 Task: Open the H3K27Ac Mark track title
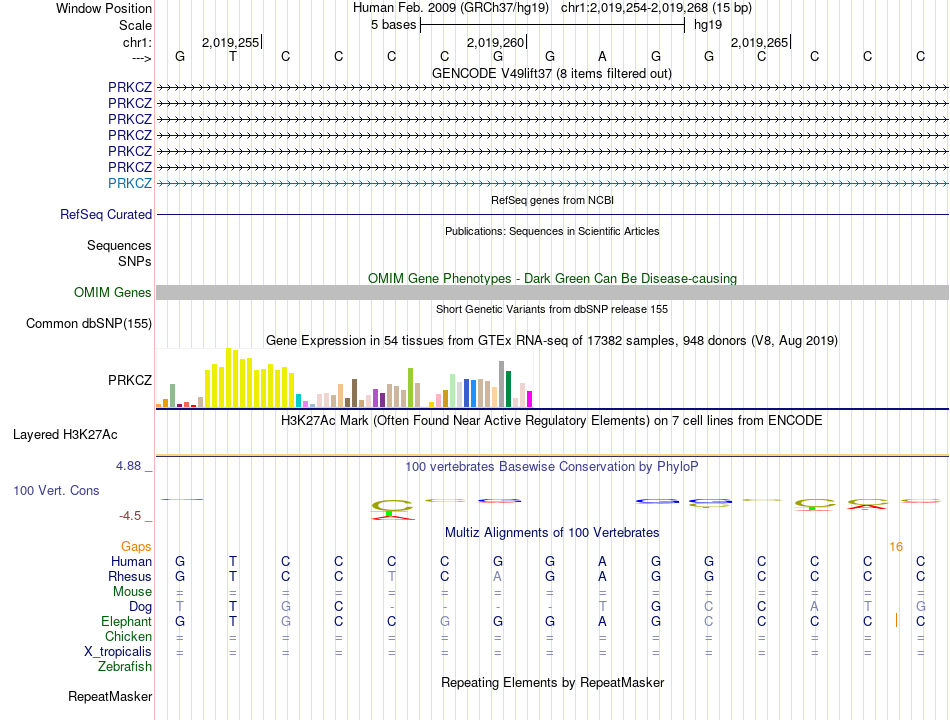pyautogui.click(x=552, y=421)
